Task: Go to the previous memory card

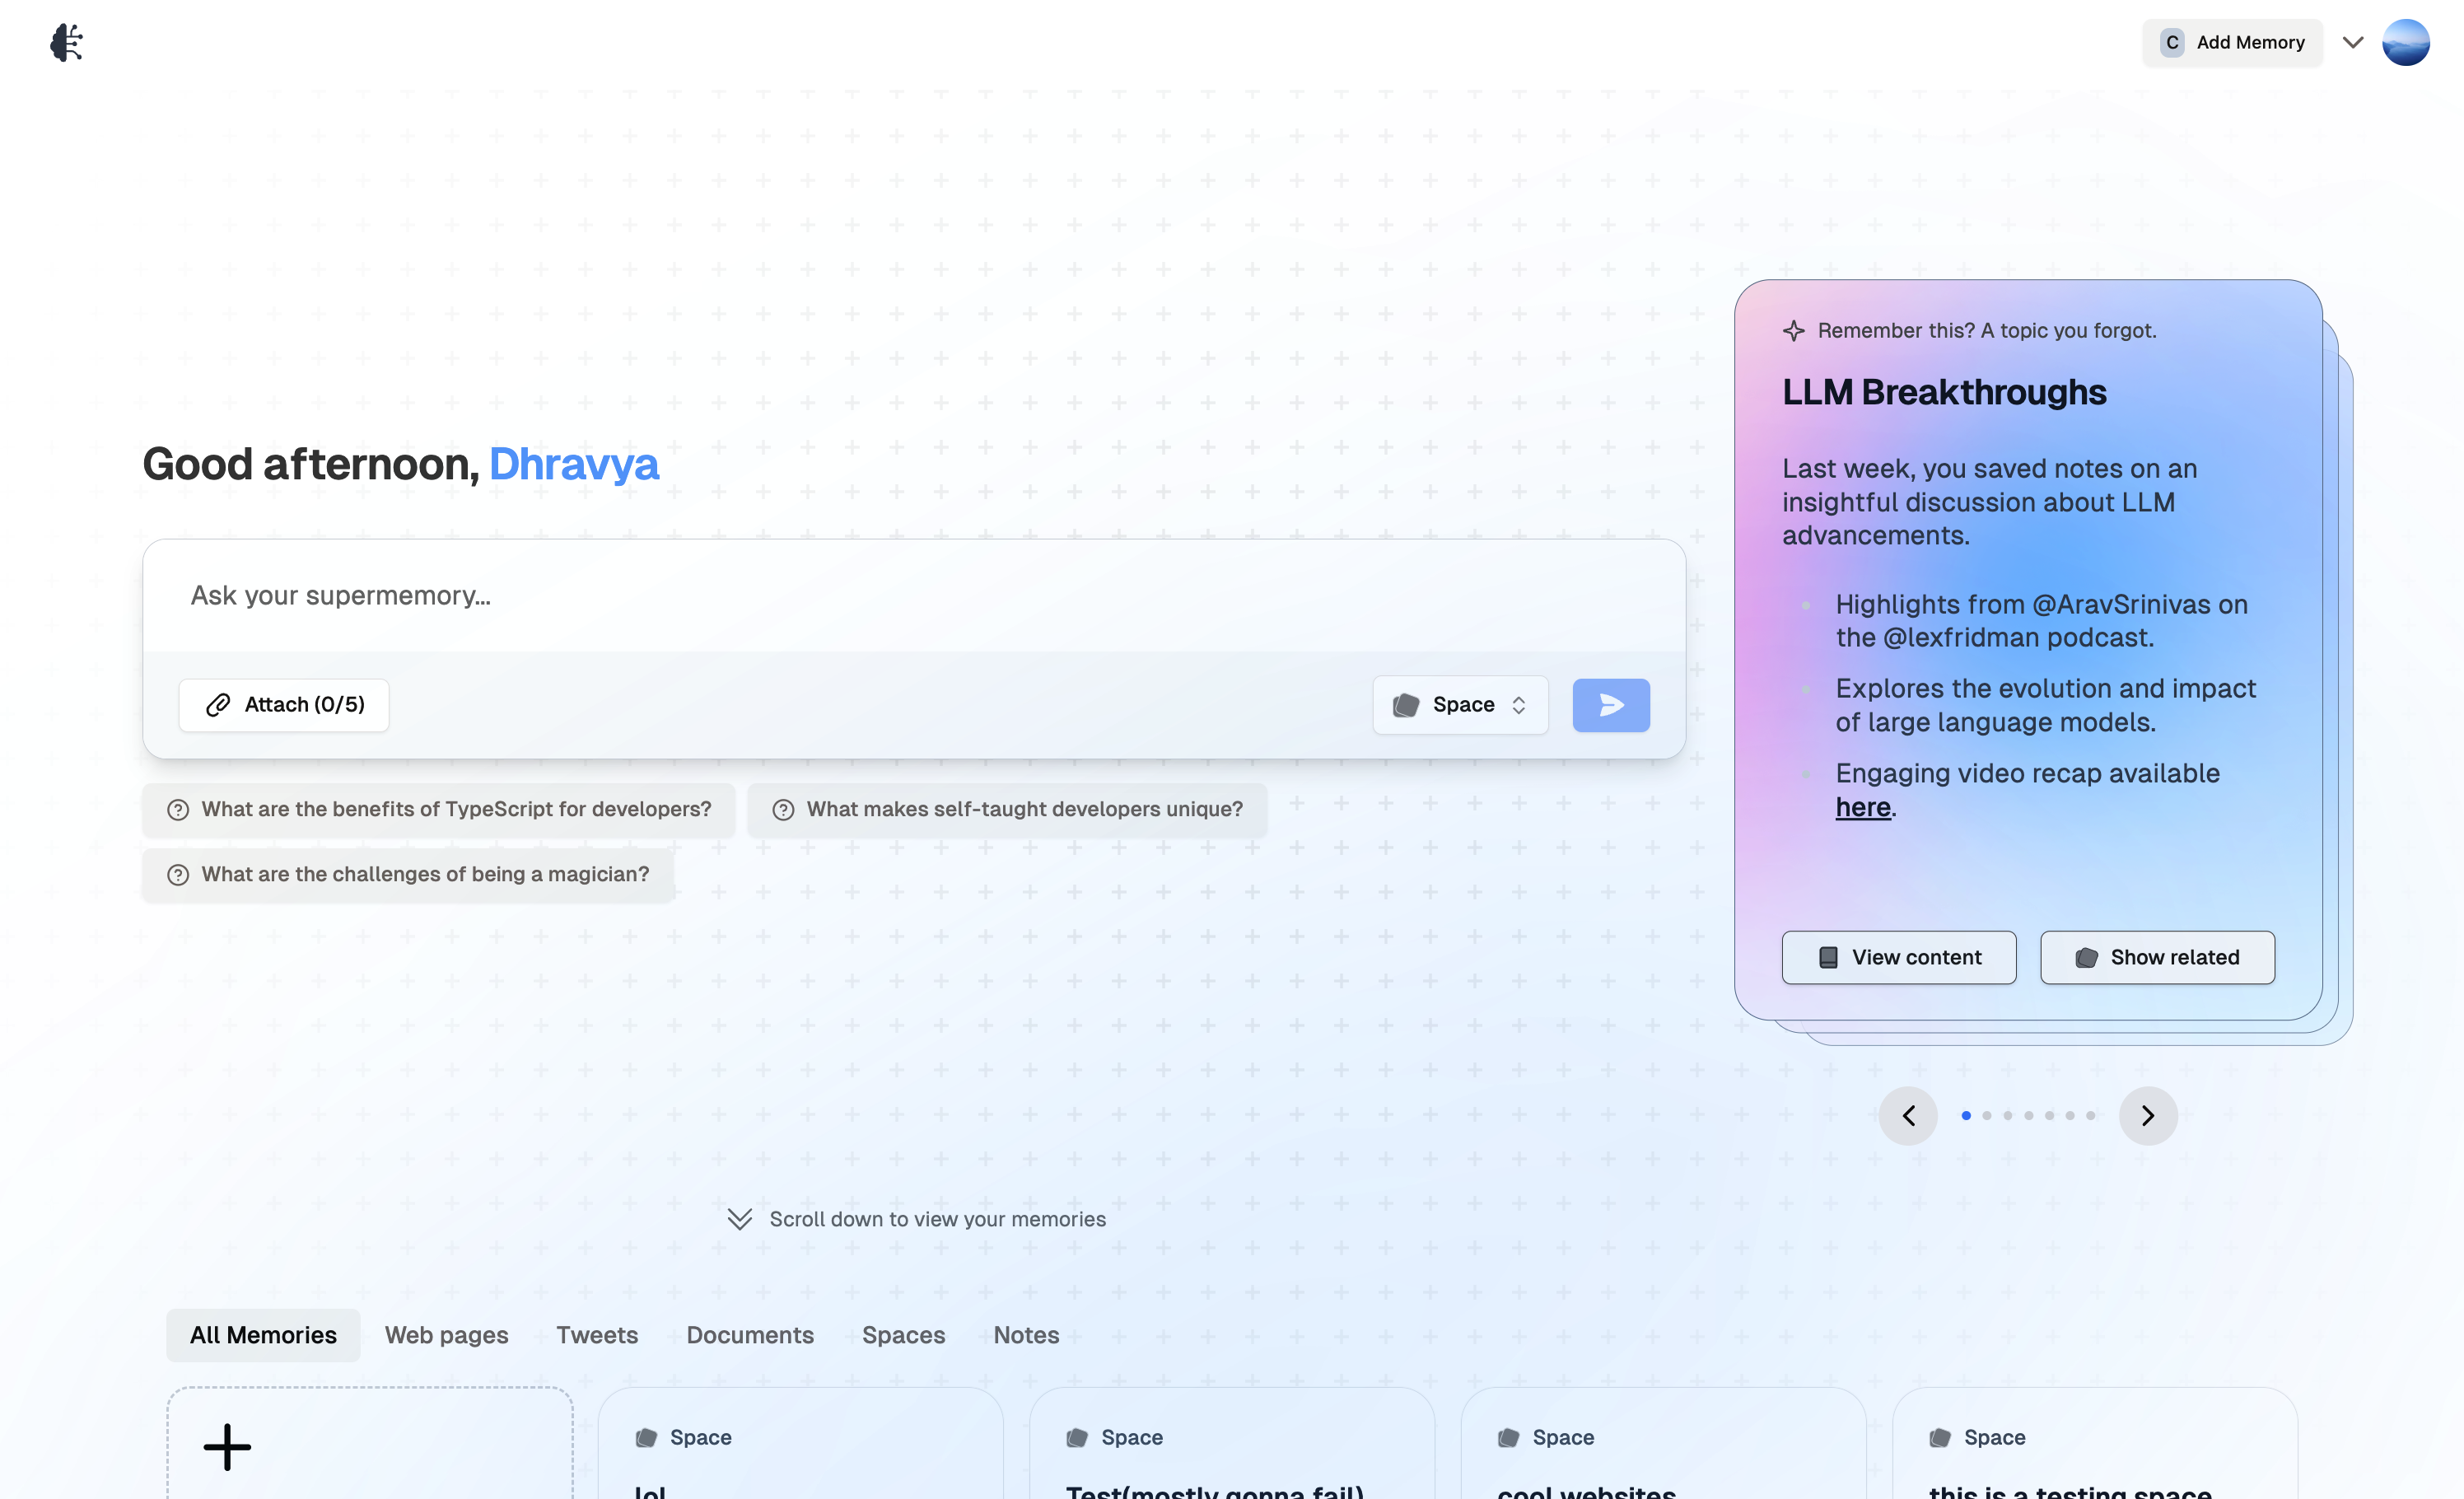Action: (1908, 1116)
